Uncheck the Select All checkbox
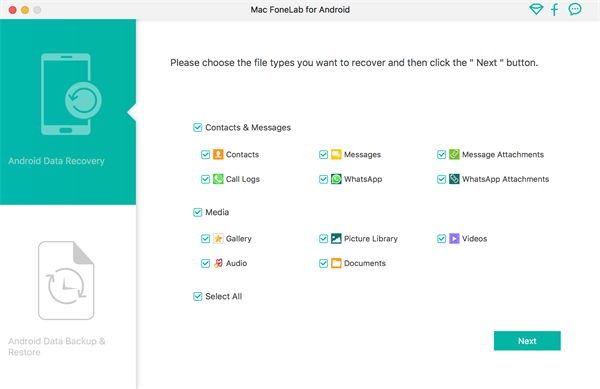 (197, 296)
